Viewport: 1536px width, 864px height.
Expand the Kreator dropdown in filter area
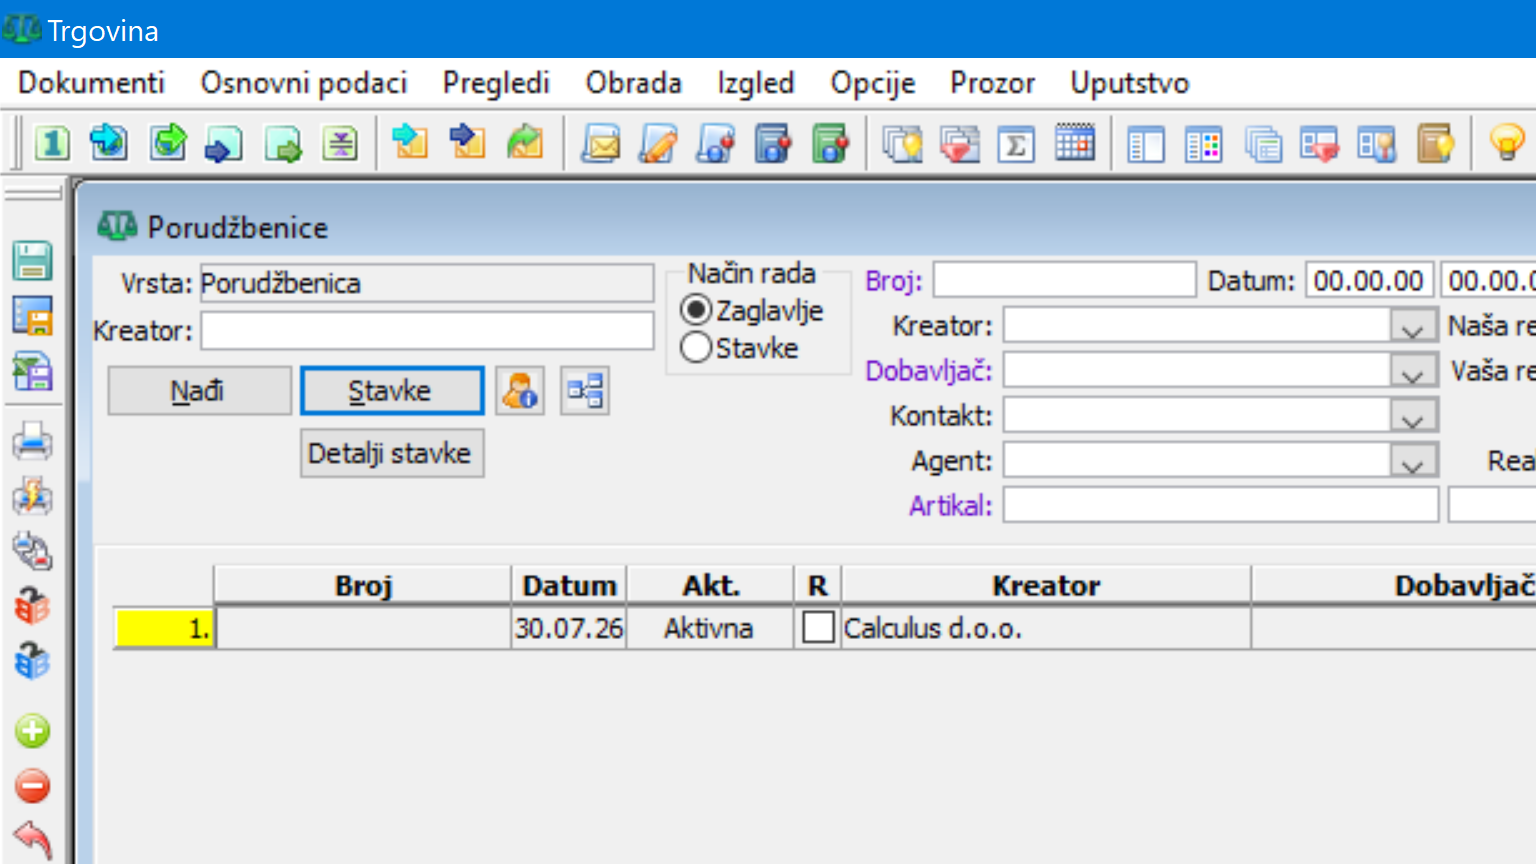[1413, 326]
